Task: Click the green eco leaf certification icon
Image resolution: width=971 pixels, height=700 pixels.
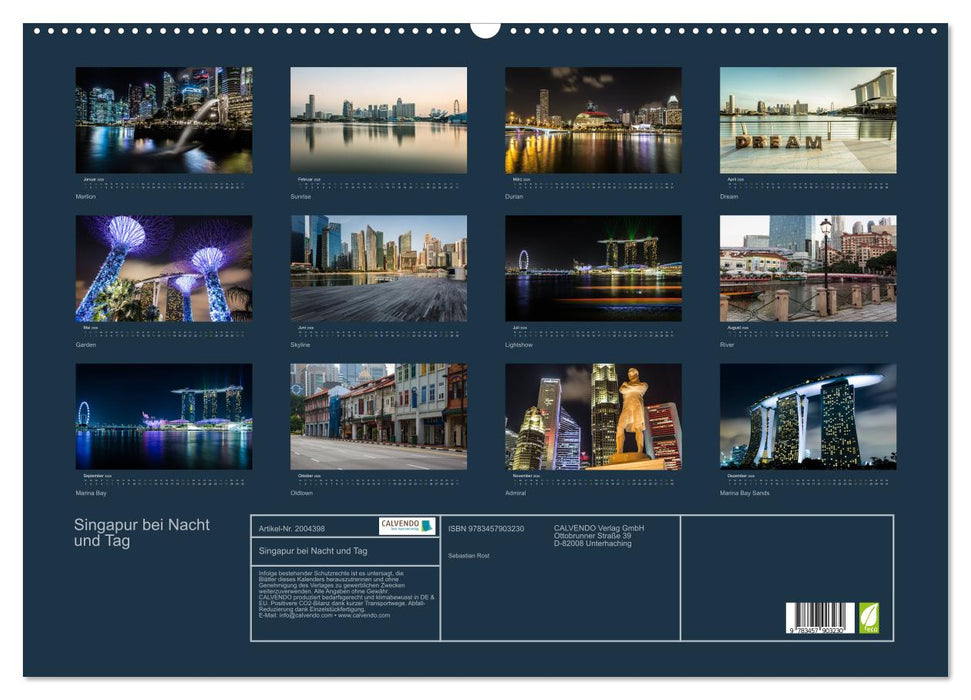Action: 869,617
